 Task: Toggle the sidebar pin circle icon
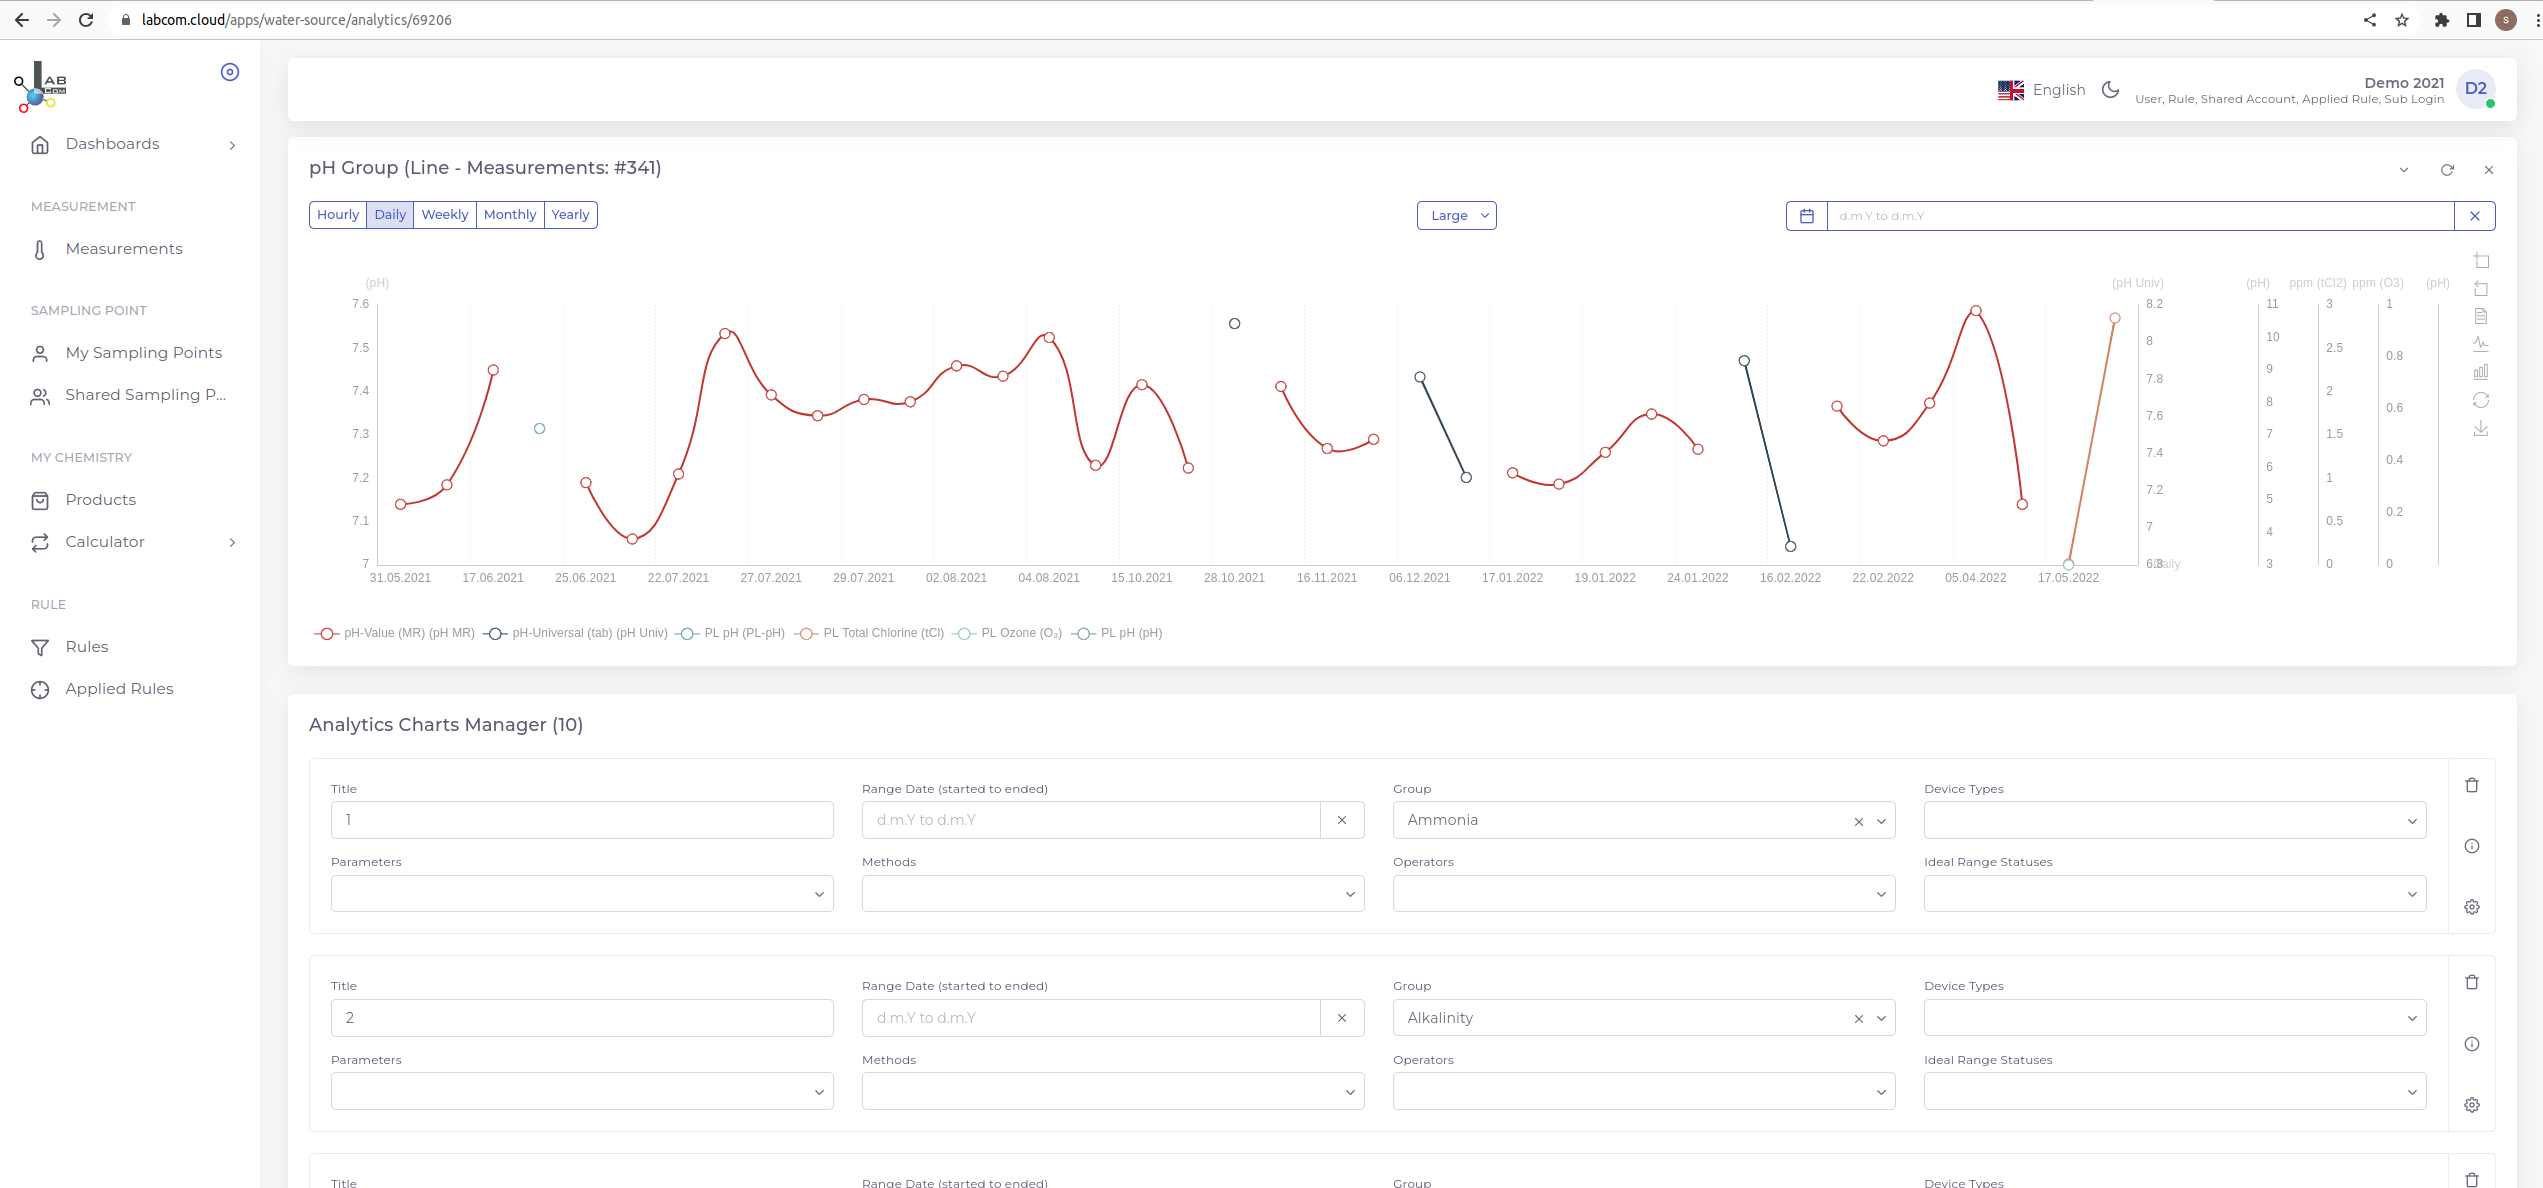coord(230,72)
